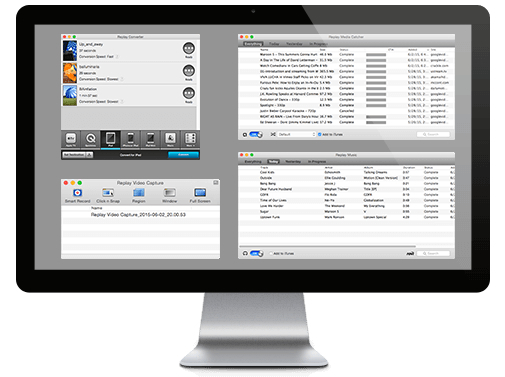Click the Search field in Replay Music

[433, 253]
